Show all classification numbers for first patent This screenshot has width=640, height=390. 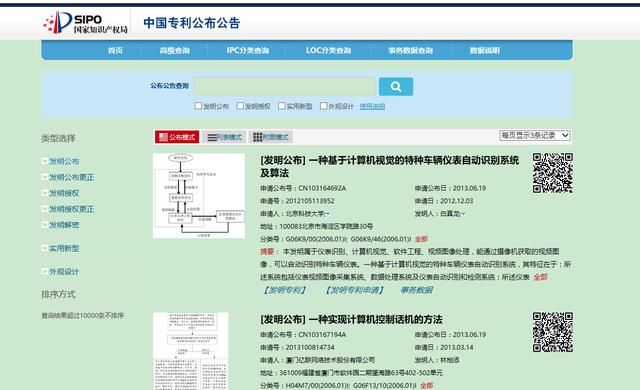coord(421,239)
